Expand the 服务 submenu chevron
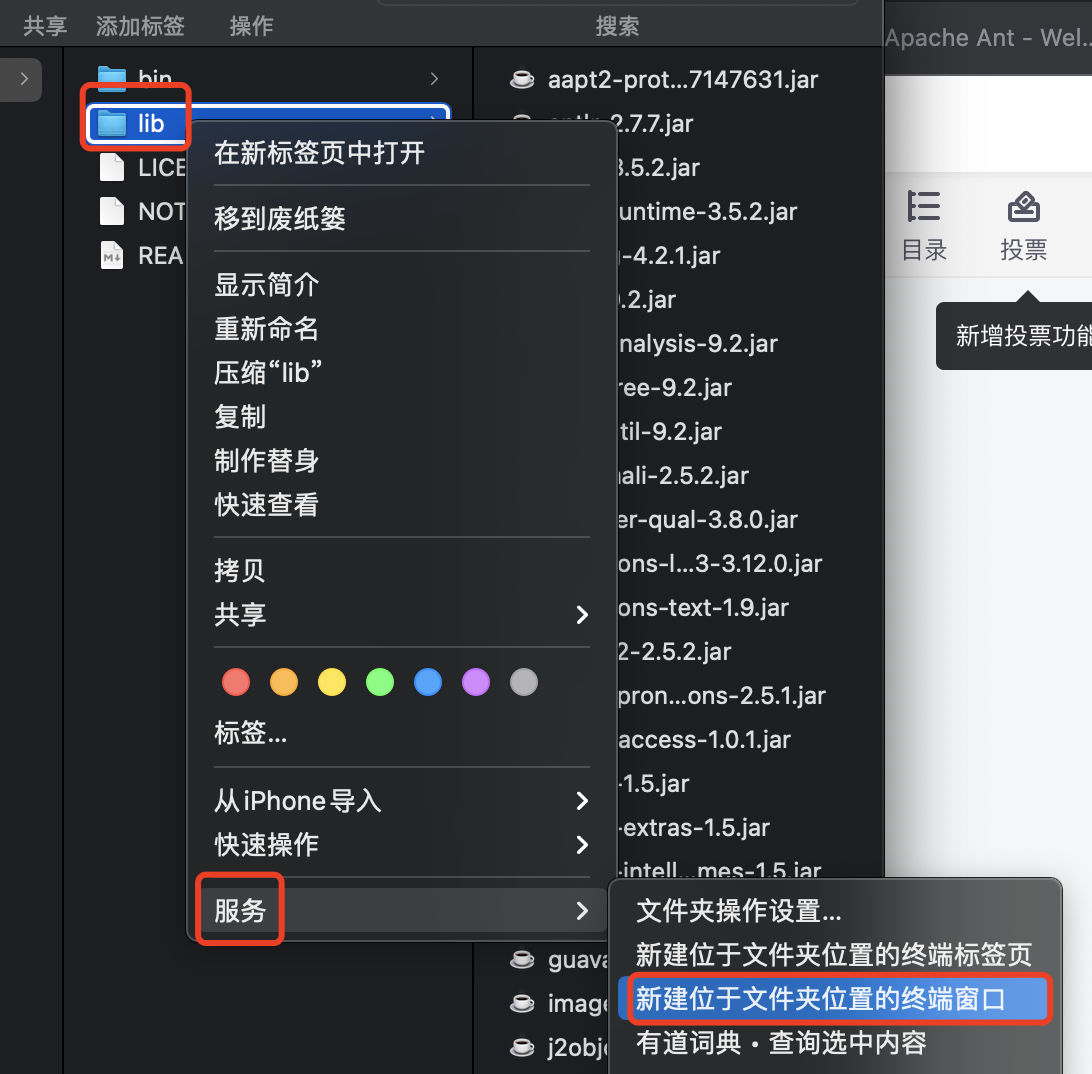Image resolution: width=1092 pixels, height=1074 pixels. click(582, 910)
